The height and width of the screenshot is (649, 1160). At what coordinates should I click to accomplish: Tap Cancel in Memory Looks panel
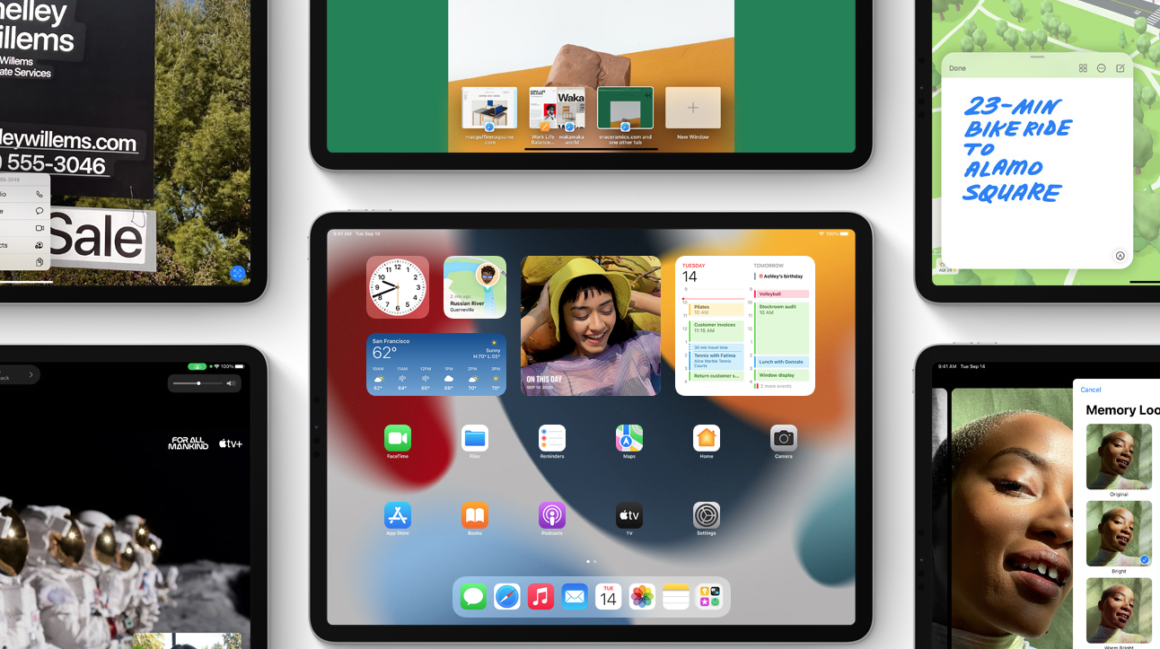[1091, 390]
